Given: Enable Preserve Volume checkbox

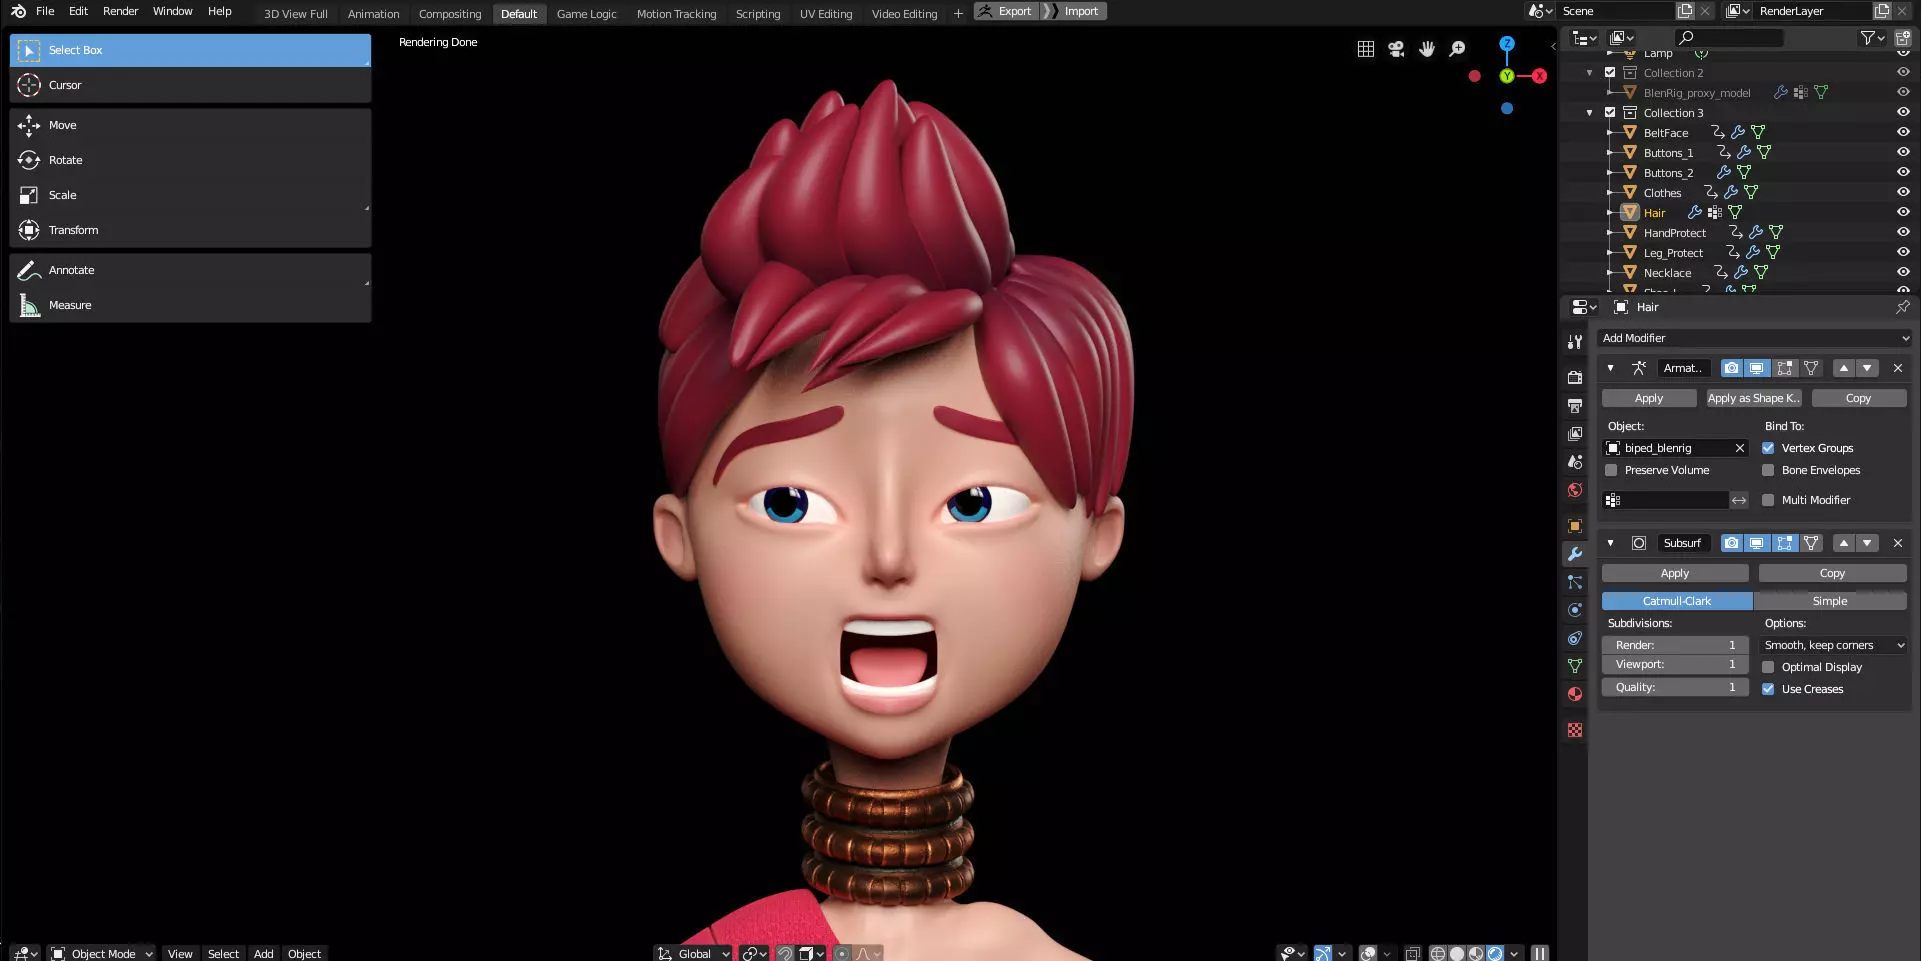Looking at the screenshot, I should [x=1611, y=470].
